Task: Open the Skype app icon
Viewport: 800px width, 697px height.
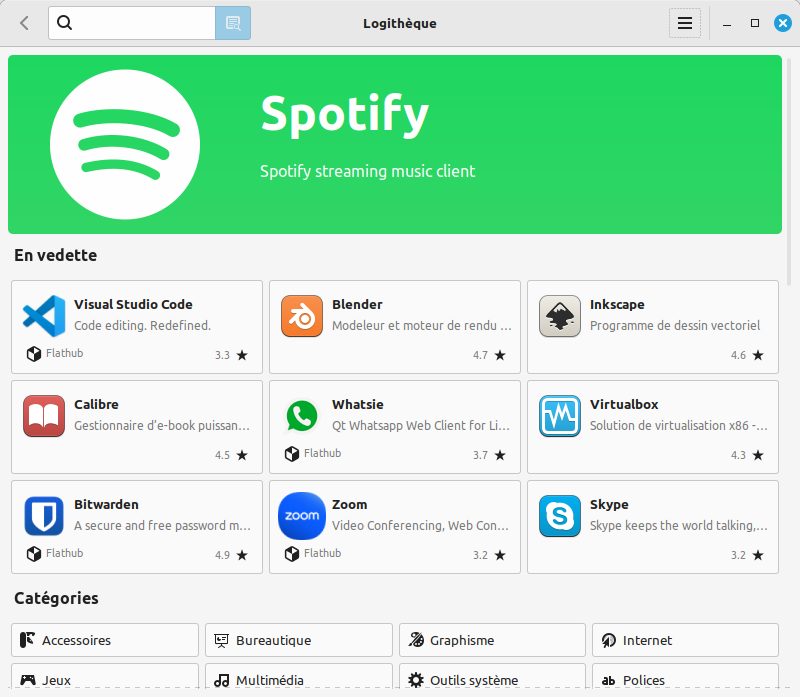Action: (x=560, y=516)
